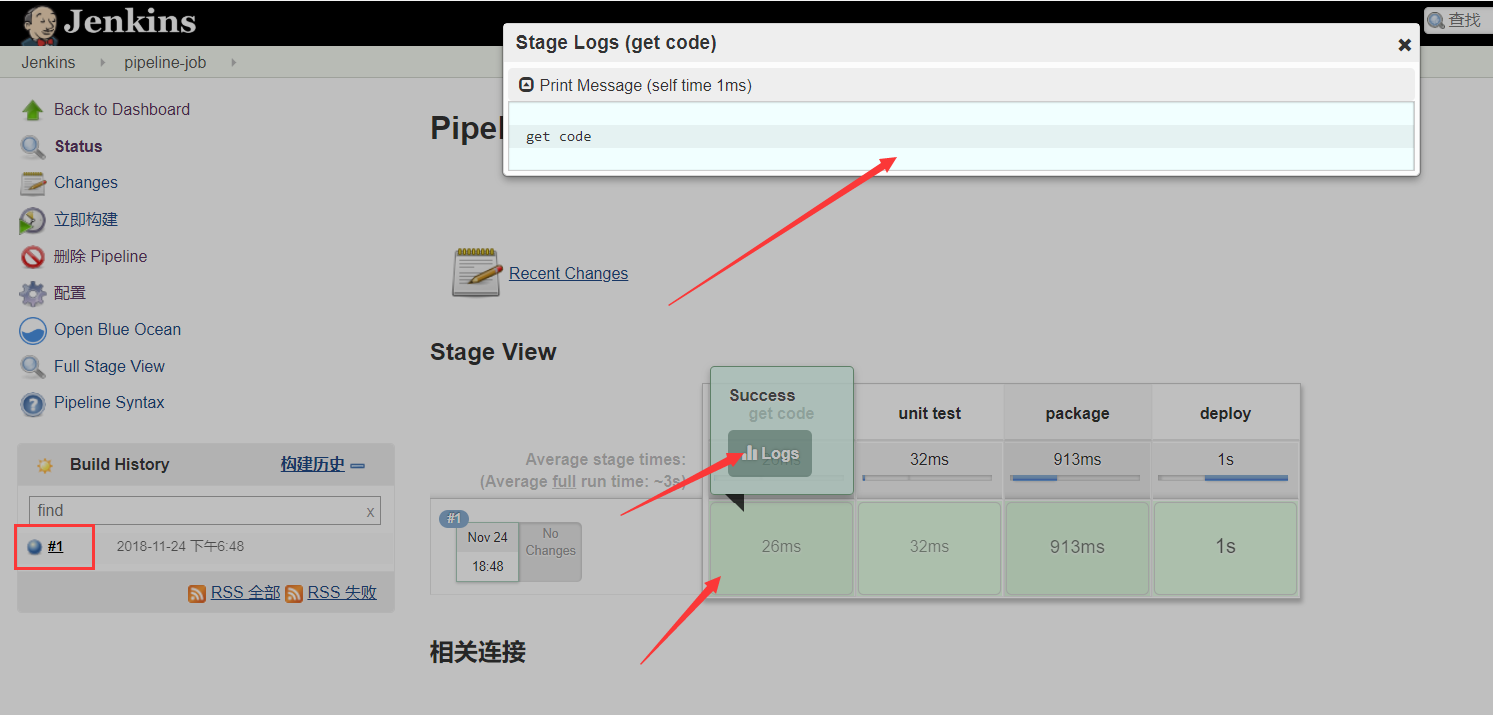The image size is (1493, 715).
Task: Open RSS 全部 feed icon
Action: [x=197, y=592]
